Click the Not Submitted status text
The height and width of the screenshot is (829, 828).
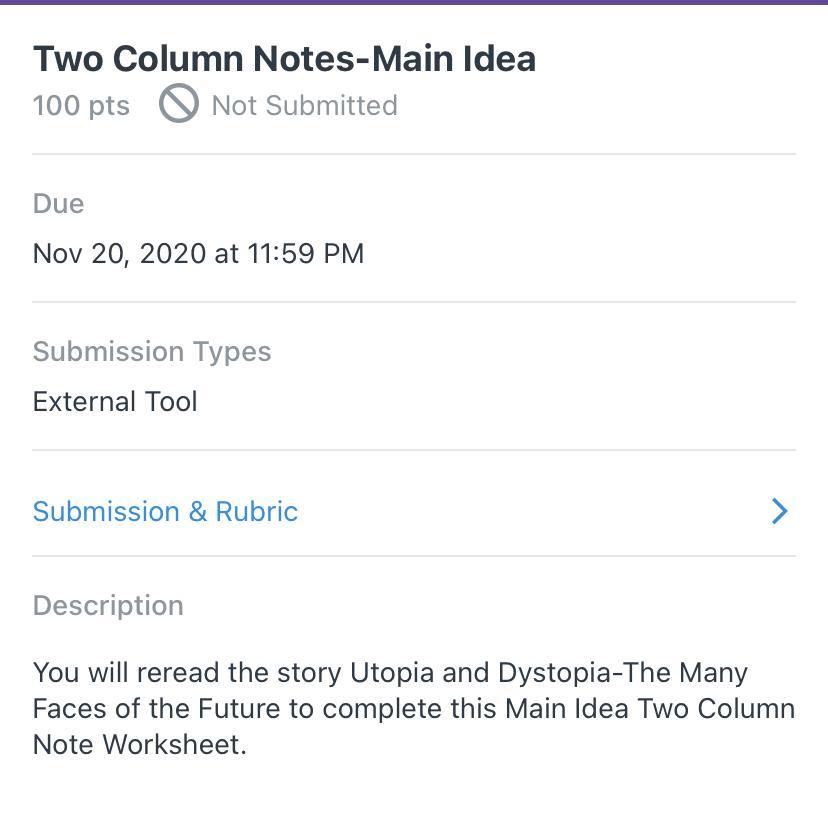tap(304, 105)
